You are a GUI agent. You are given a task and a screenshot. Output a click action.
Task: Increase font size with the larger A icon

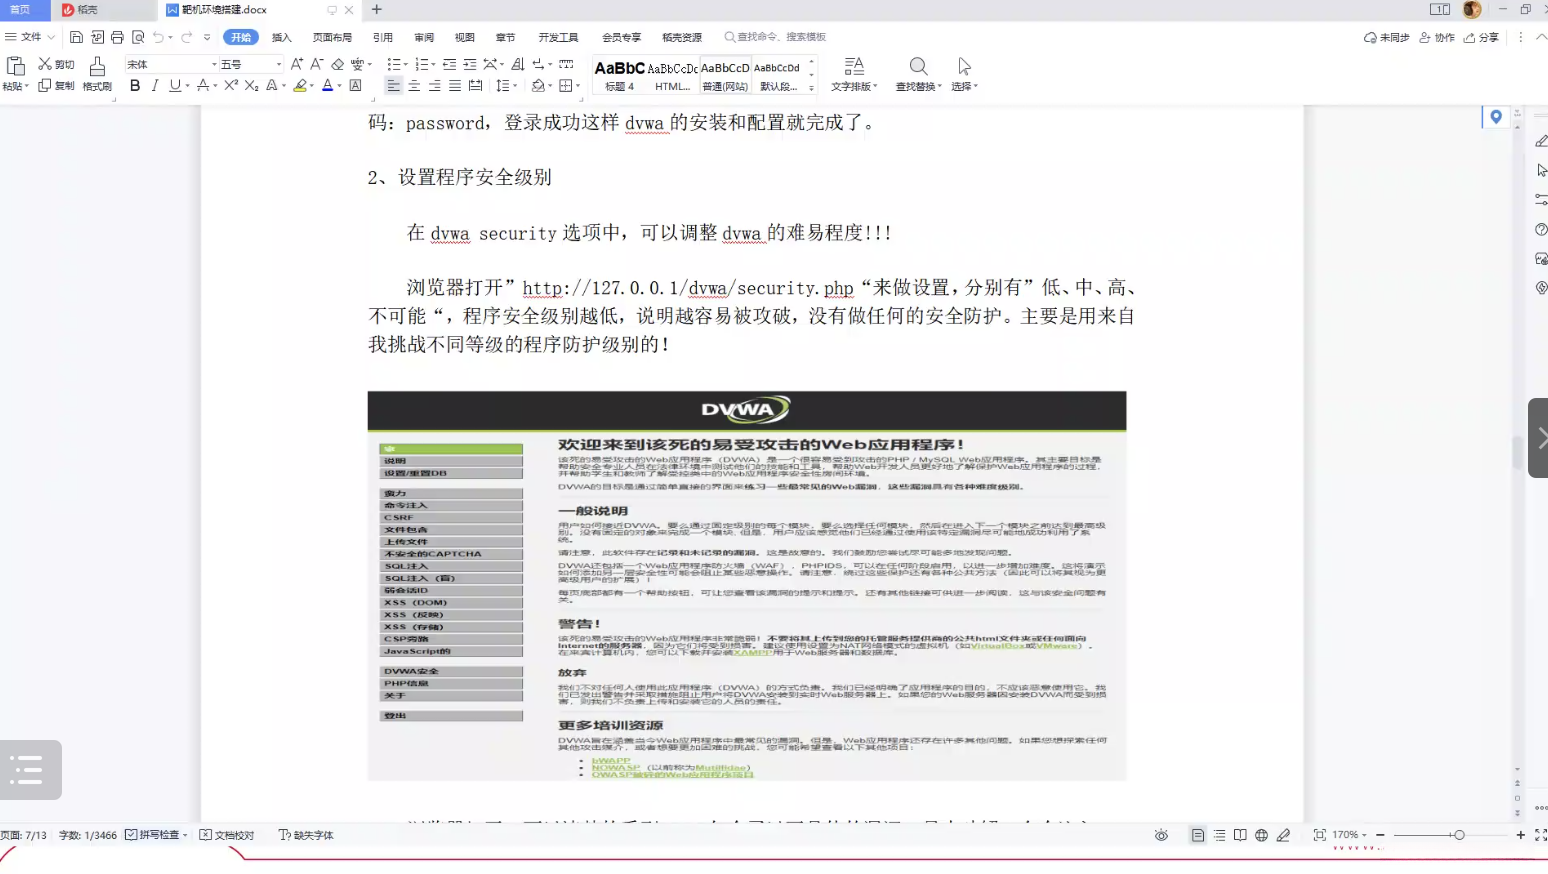(x=297, y=64)
